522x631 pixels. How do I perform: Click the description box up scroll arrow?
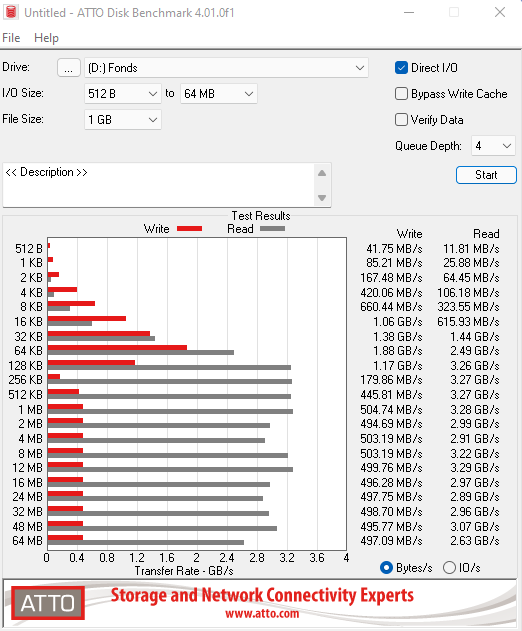point(322,173)
